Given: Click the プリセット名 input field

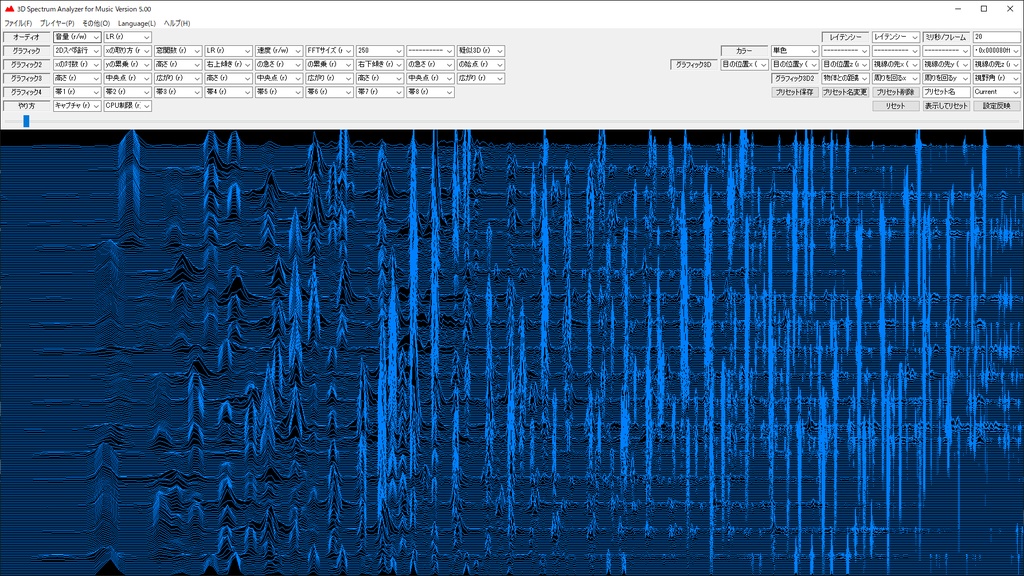Looking at the screenshot, I should click(946, 92).
